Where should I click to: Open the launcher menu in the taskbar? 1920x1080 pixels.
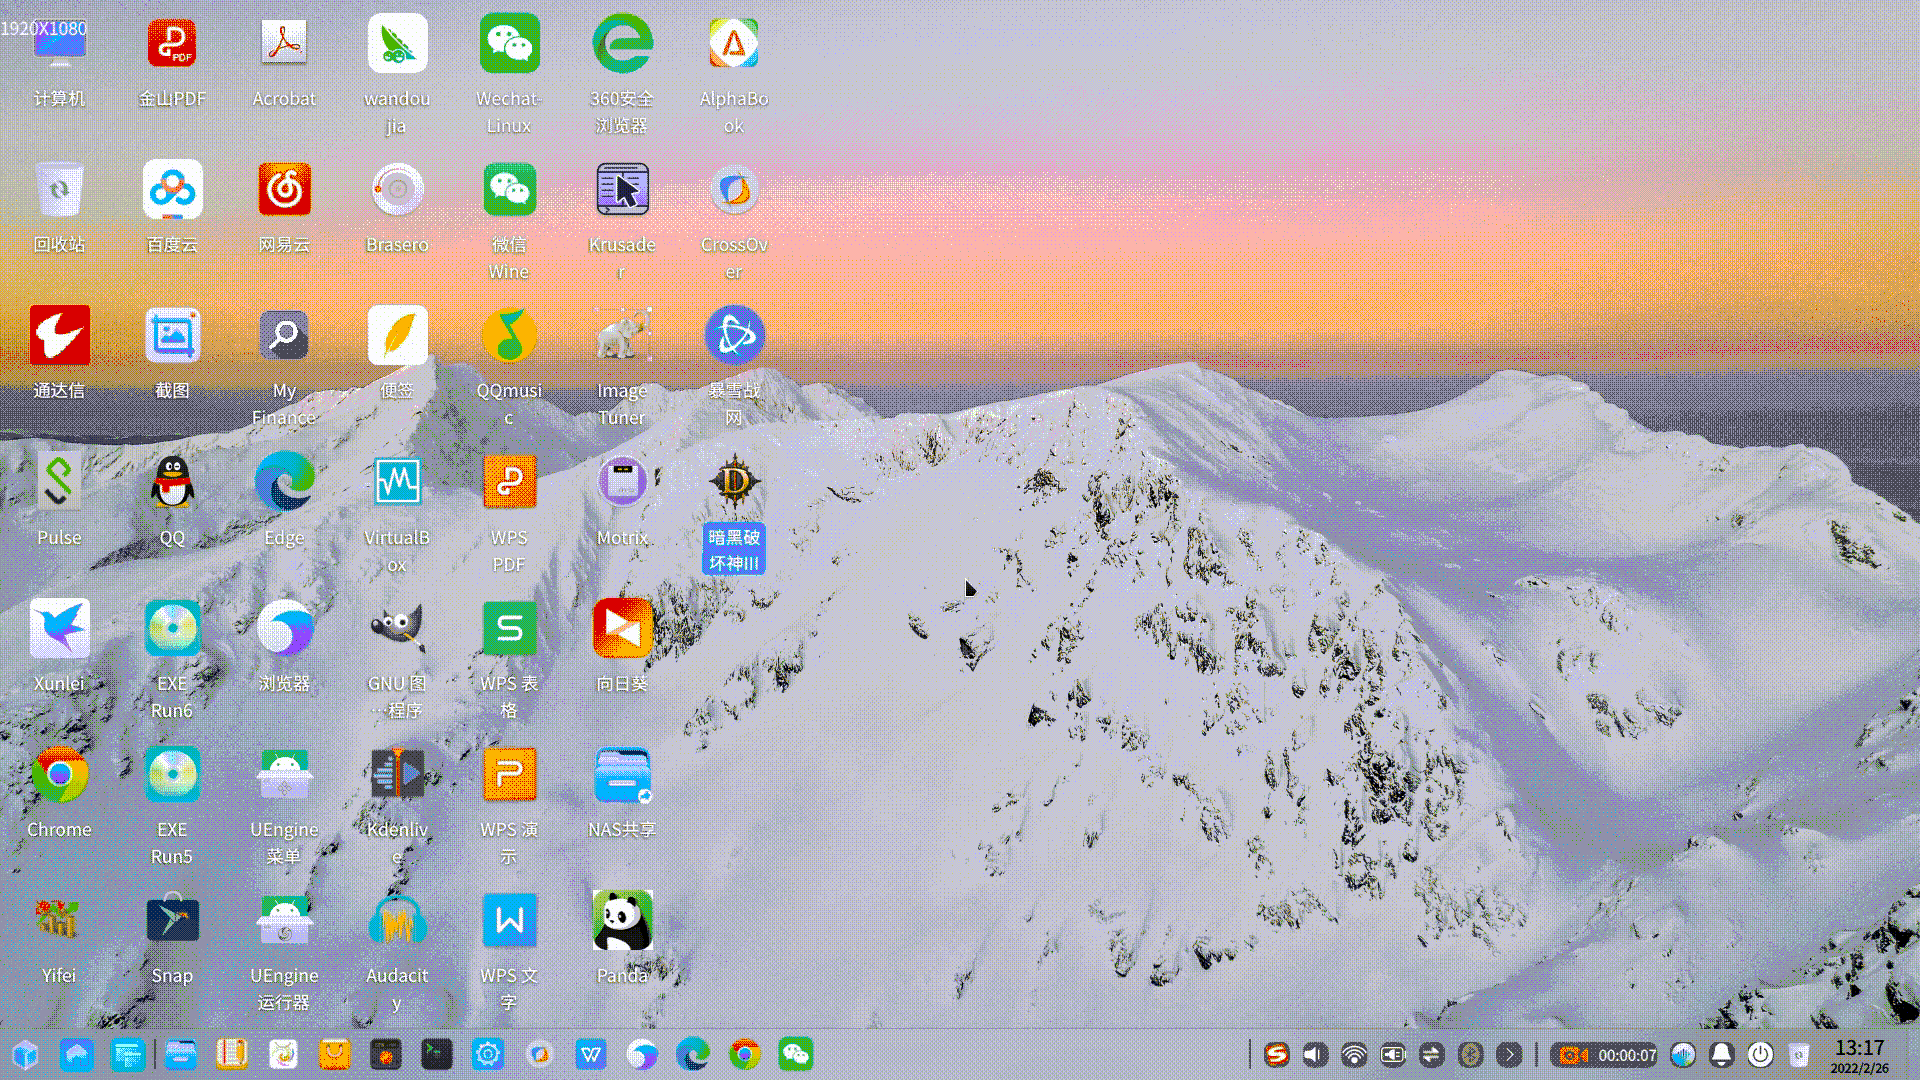tap(26, 1055)
